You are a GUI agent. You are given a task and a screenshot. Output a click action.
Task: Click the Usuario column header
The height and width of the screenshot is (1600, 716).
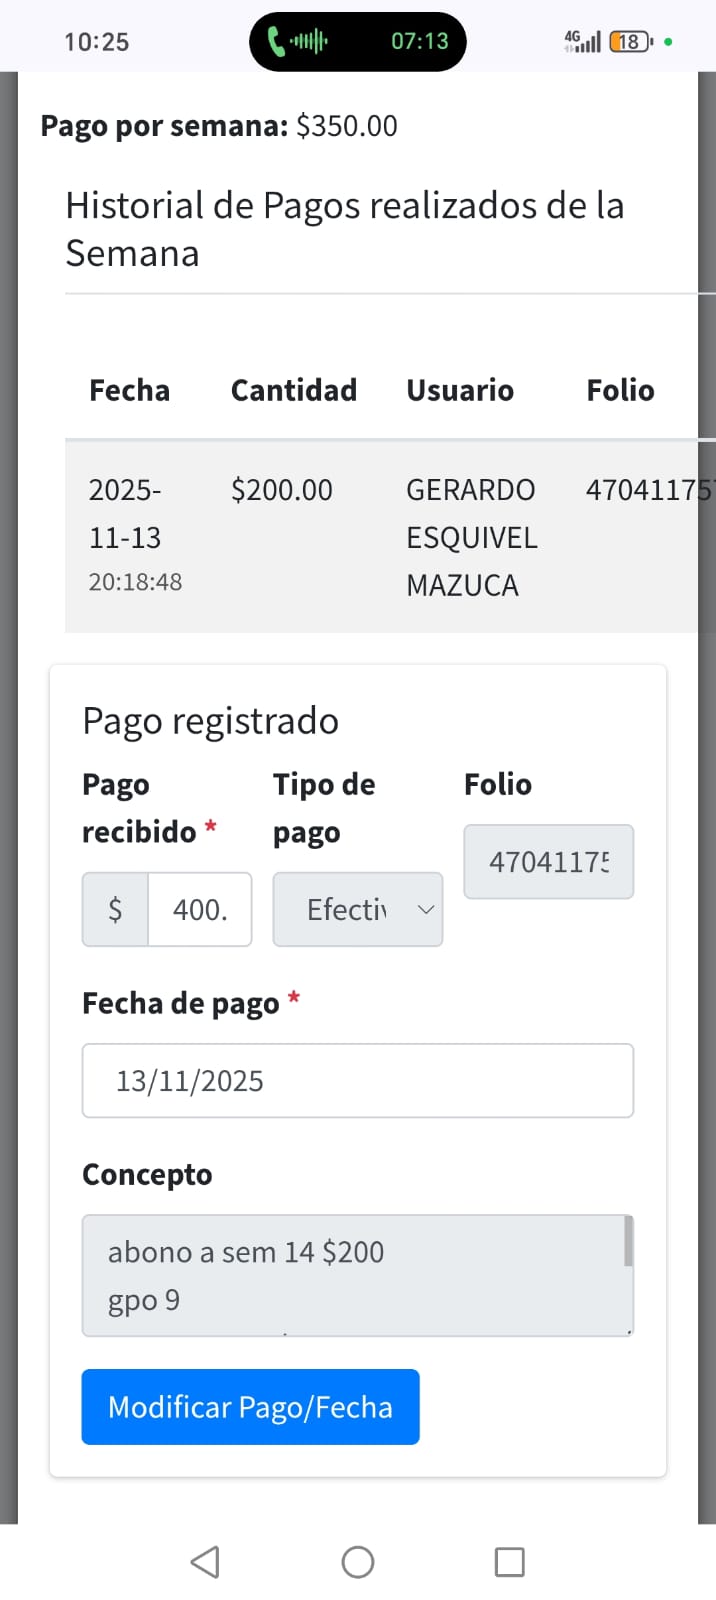click(459, 390)
